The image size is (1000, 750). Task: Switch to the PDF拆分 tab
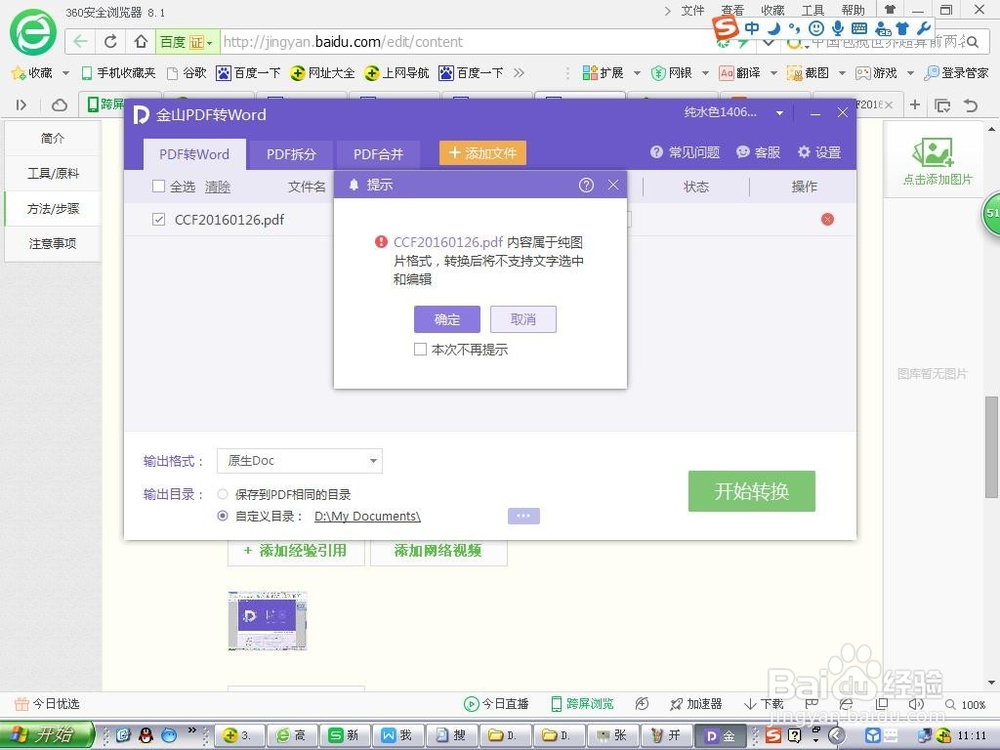click(x=291, y=154)
